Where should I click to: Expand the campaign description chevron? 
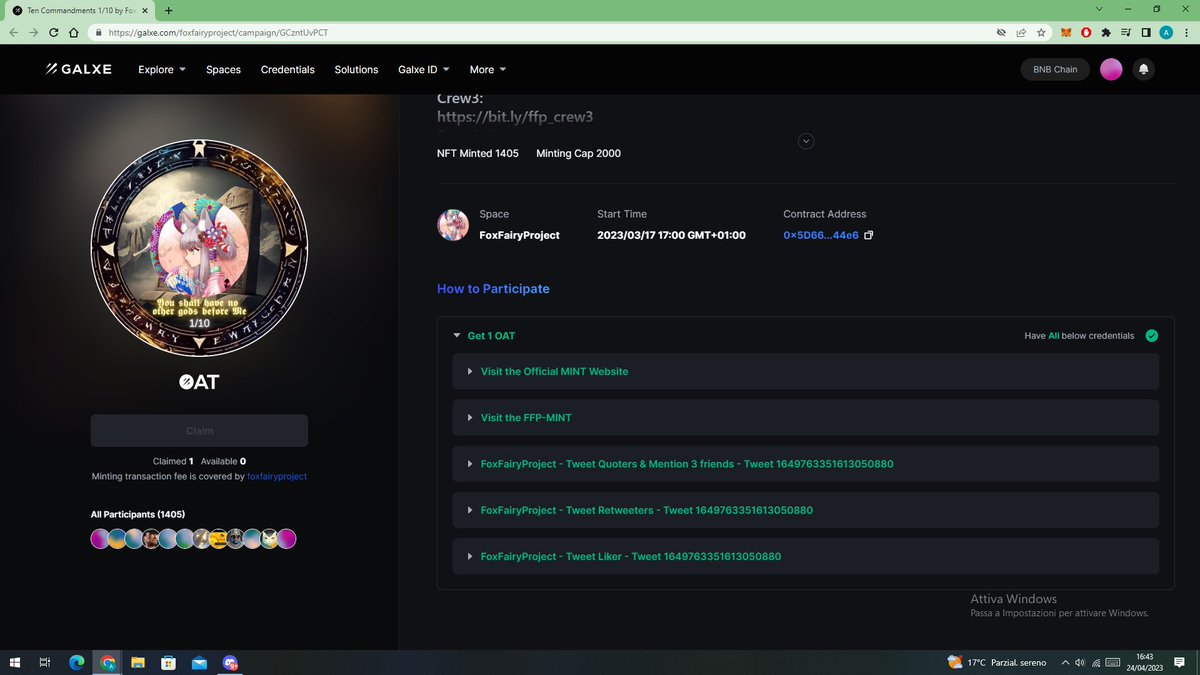point(807,141)
